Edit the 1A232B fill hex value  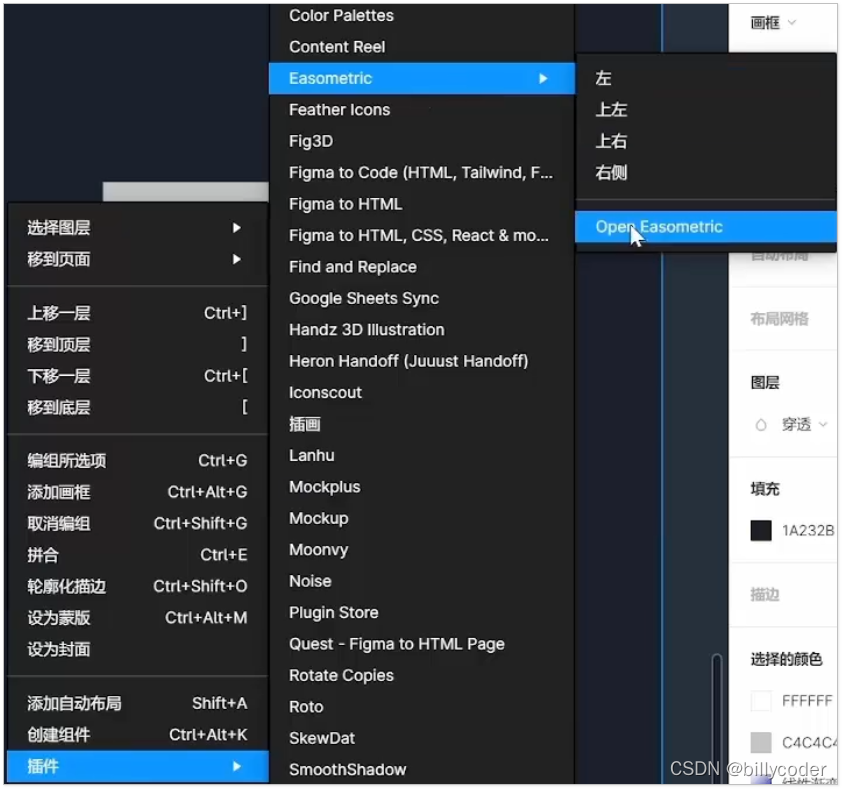click(808, 531)
